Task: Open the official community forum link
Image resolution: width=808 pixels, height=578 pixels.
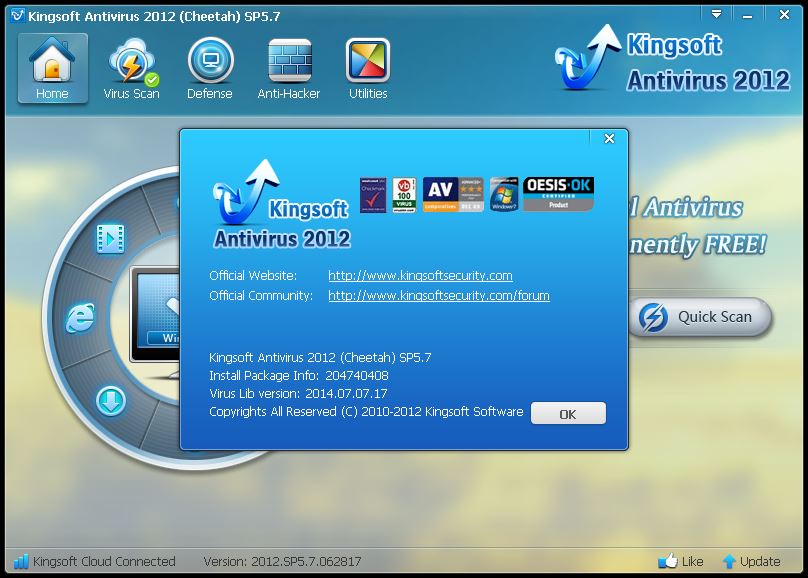Action: [x=439, y=296]
